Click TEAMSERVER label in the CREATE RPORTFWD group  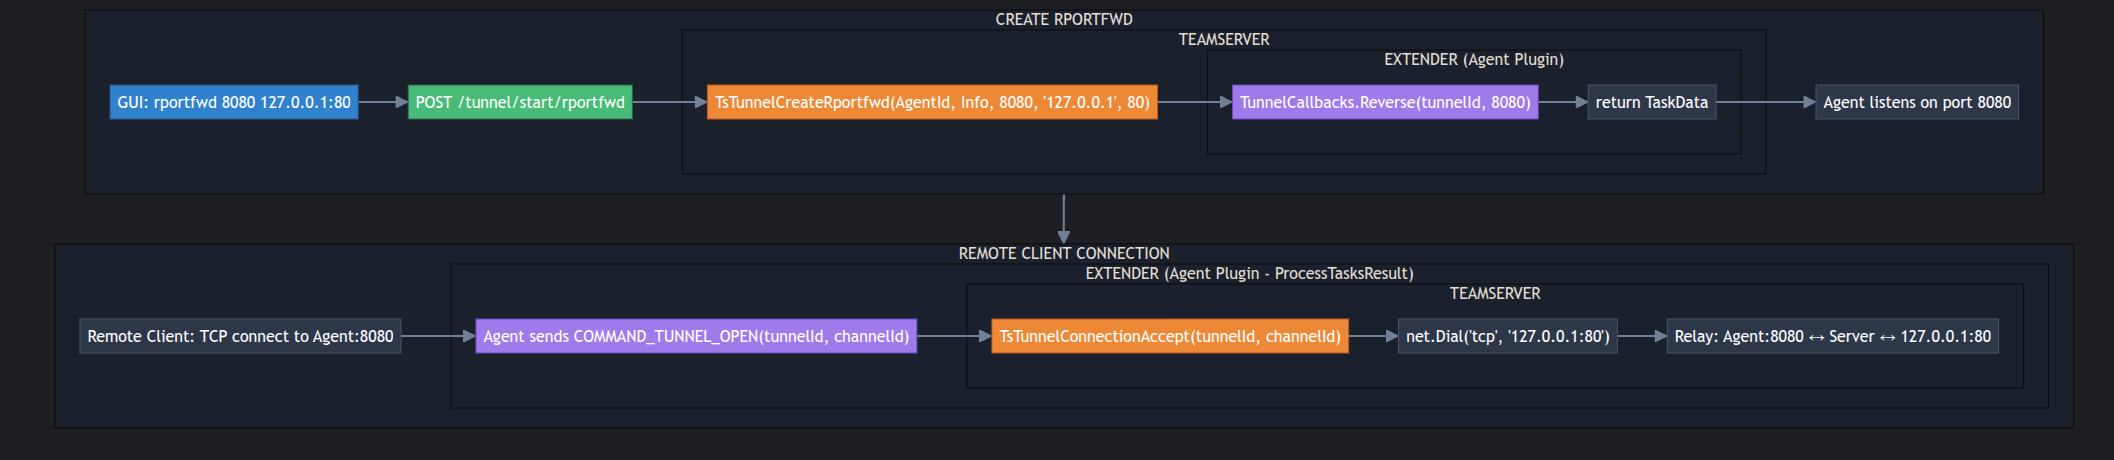(x=1224, y=39)
